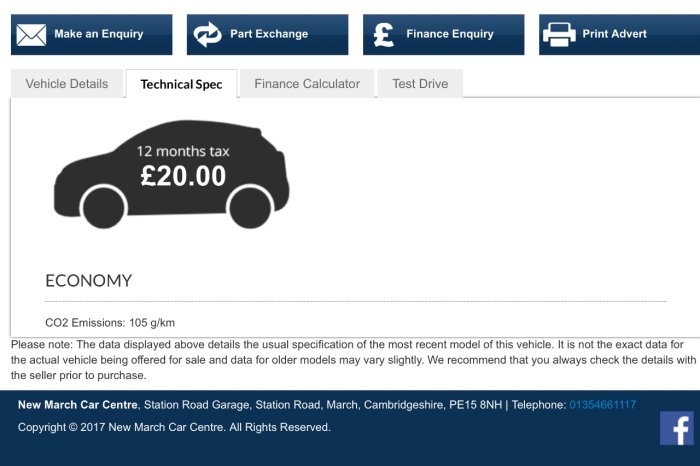The image size is (700, 466).
Task: Click the New March Car Centre footer name
Action: point(78,405)
